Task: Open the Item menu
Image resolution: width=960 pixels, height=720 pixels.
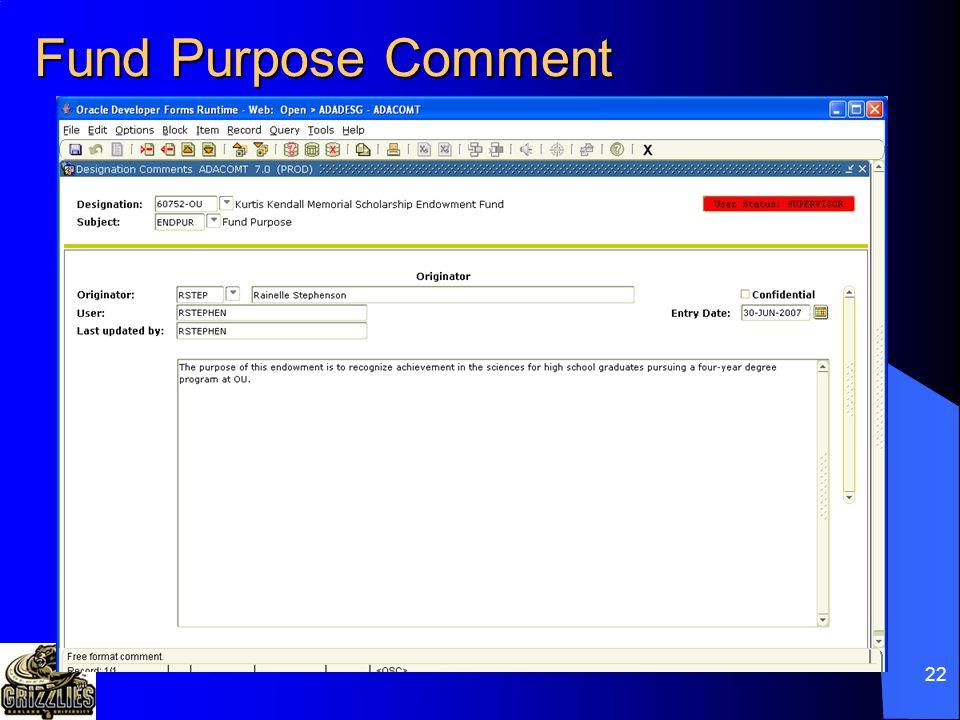Action: (207, 130)
